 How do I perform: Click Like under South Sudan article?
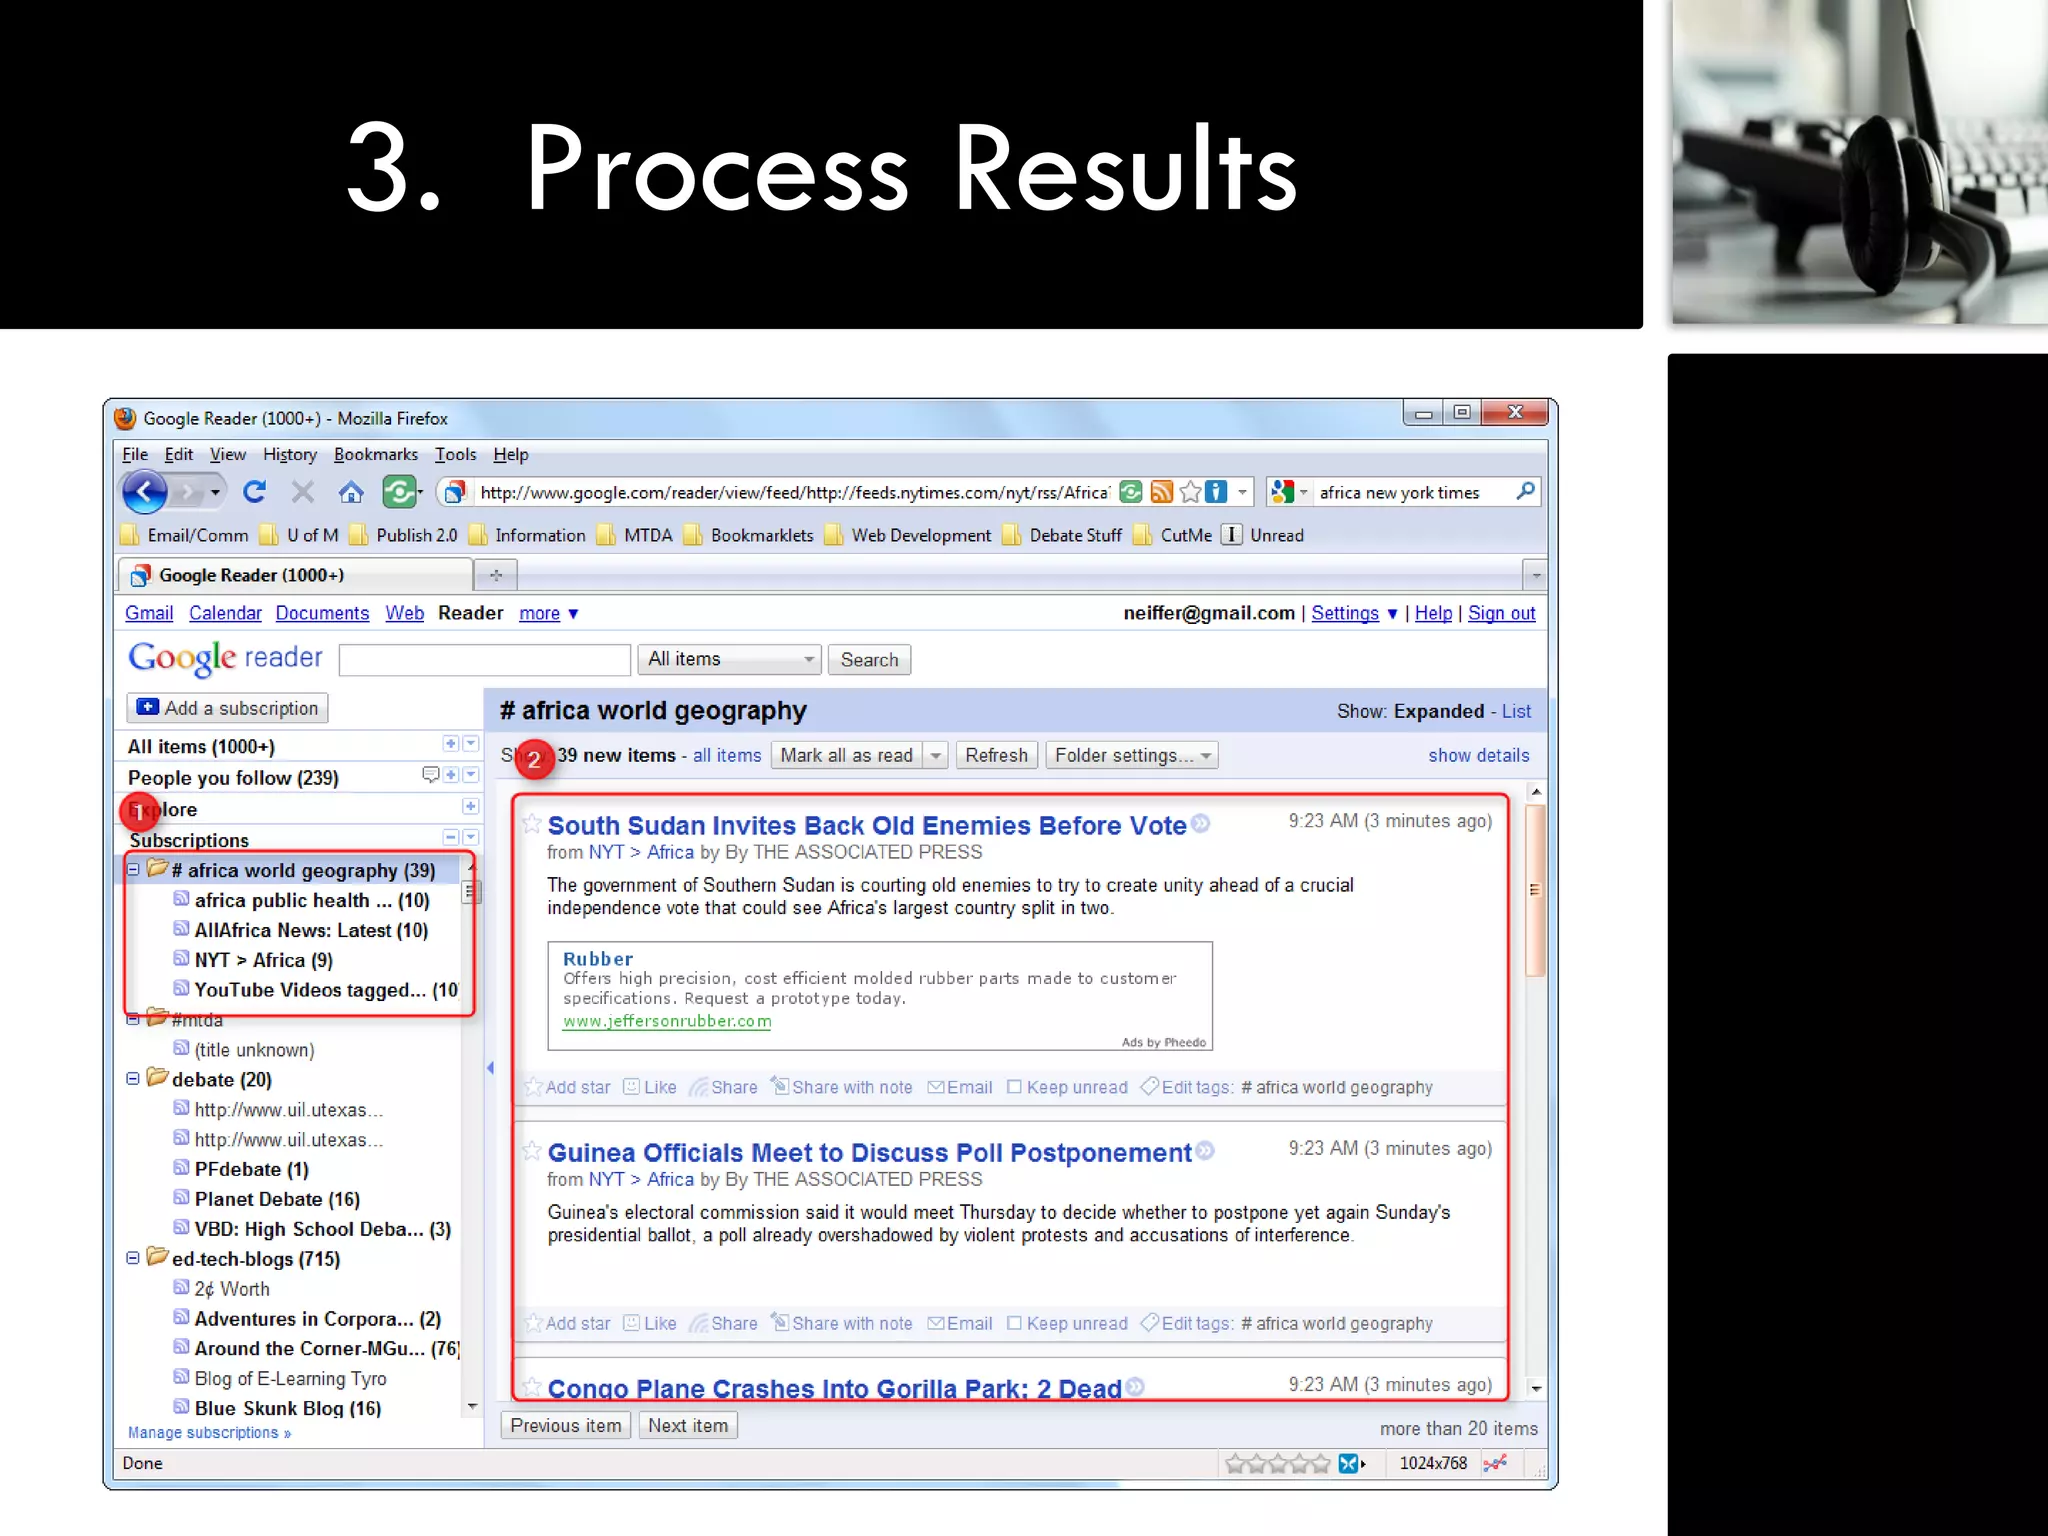tap(650, 1087)
